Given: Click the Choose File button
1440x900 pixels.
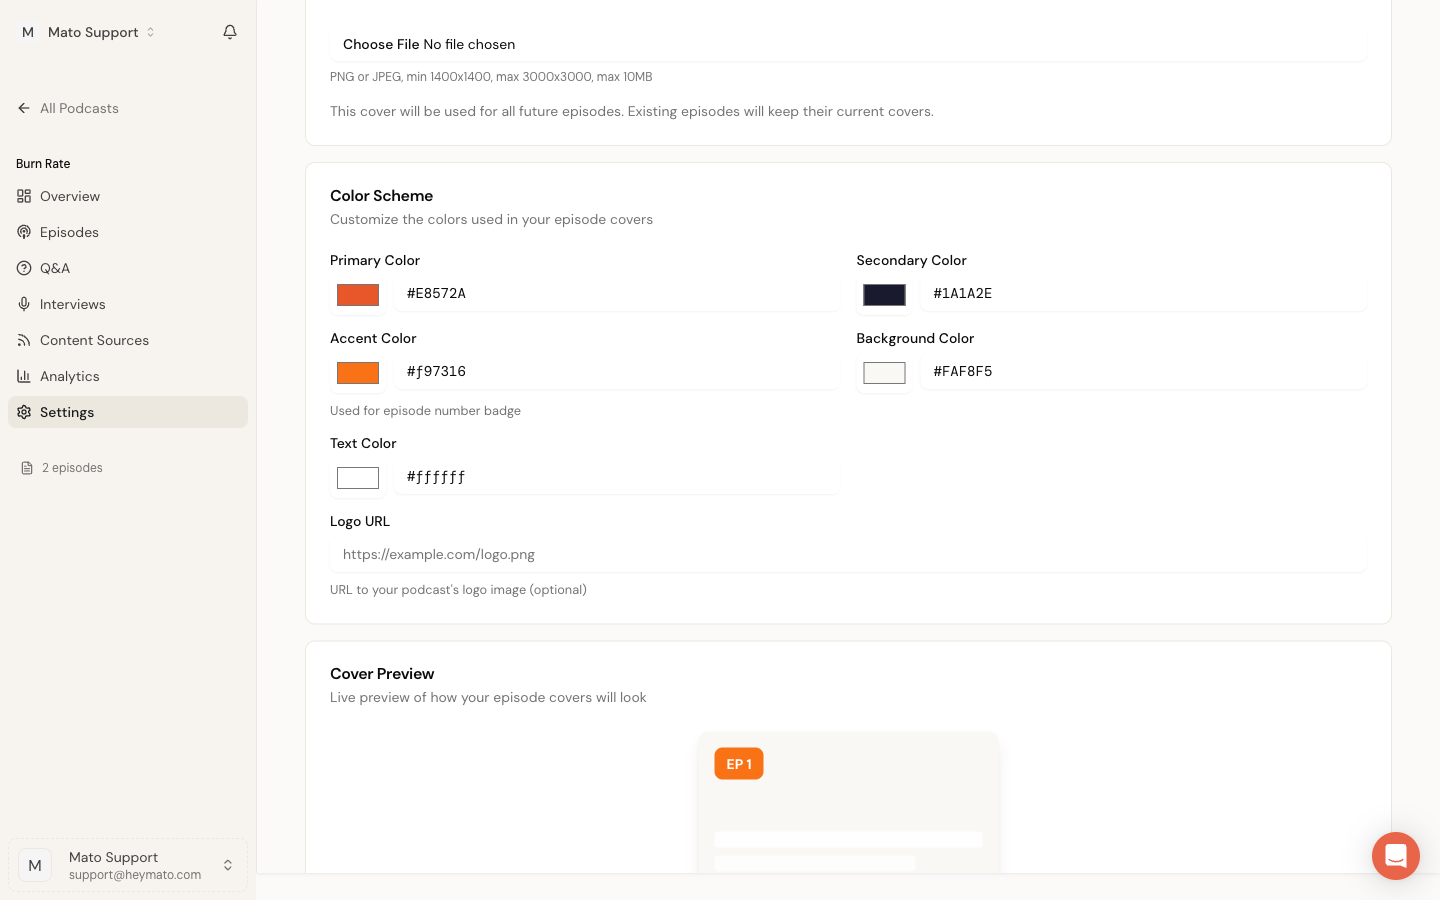Looking at the screenshot, I should 381,44.
